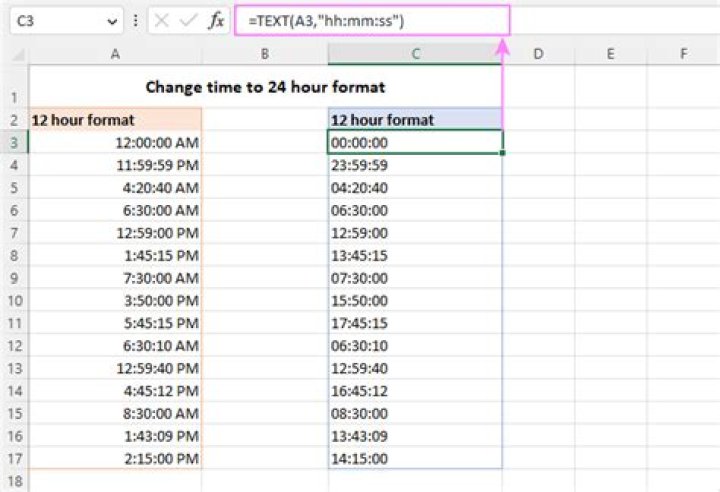Click the Select All corner triangle

tap(14, 52)
